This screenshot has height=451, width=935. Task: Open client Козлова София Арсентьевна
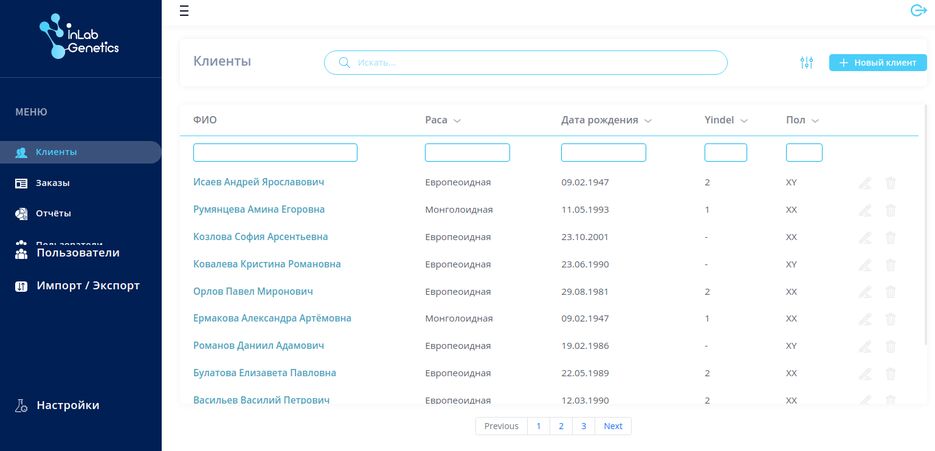pyautogui.click(x=260, y=237)
